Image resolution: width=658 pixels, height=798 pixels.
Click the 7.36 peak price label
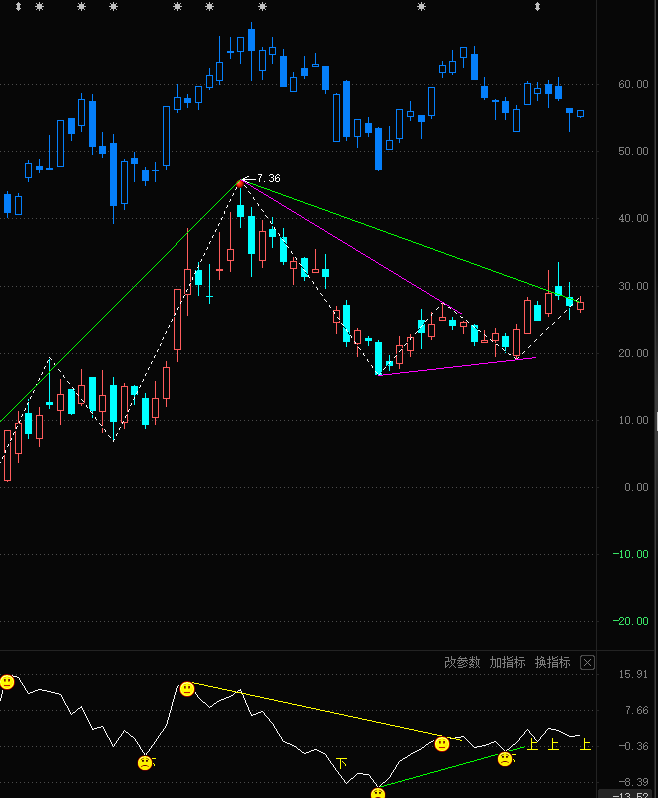[x=269, y=178]
